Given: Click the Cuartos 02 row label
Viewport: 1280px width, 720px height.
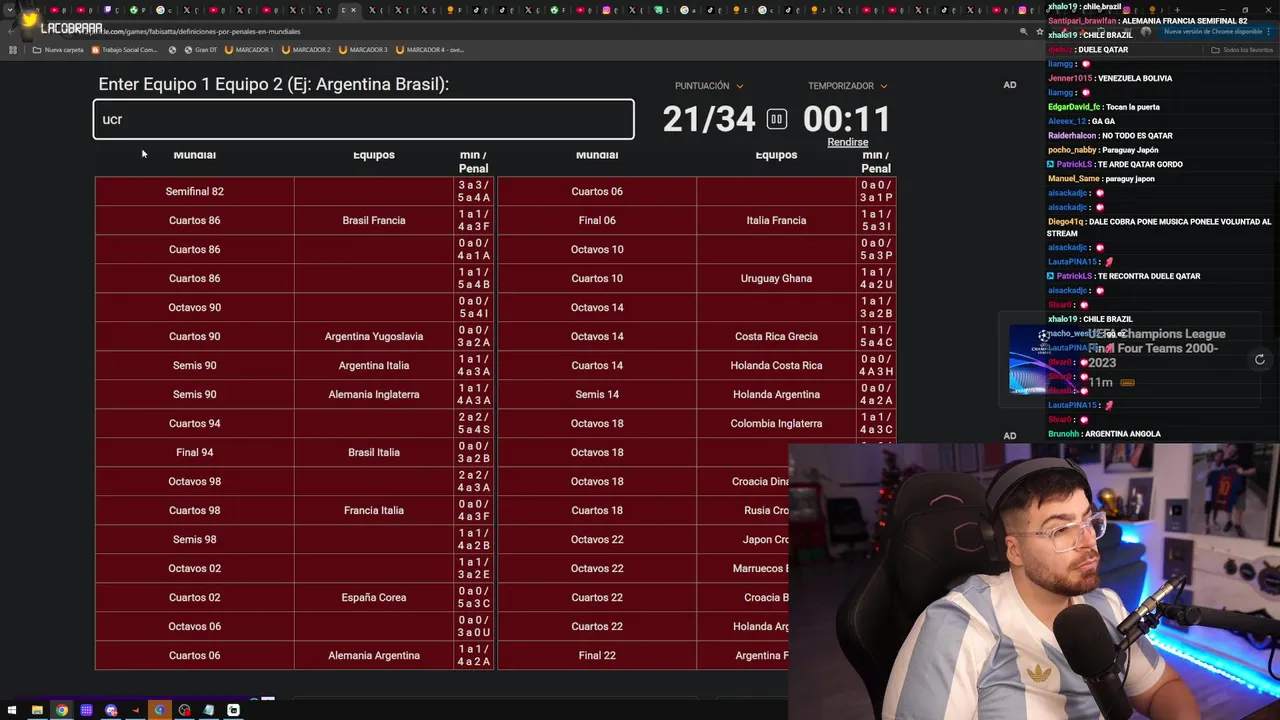Looking at the screenshot, I should click(x=194, y=597).
